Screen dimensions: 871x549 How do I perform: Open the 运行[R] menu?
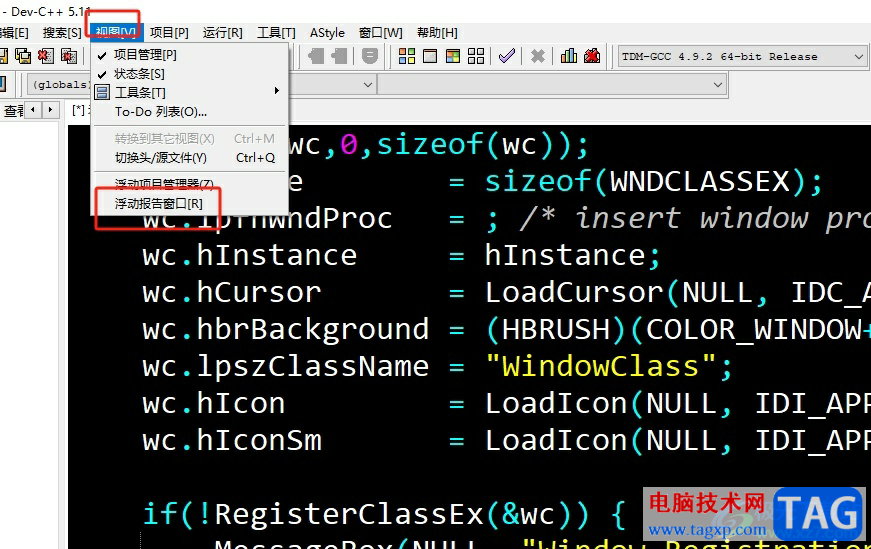(x=222, y=33)
